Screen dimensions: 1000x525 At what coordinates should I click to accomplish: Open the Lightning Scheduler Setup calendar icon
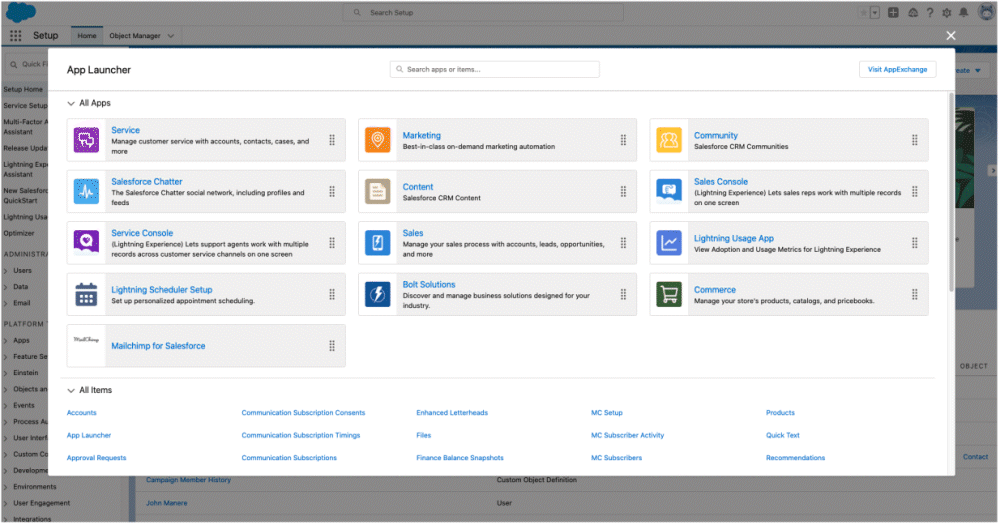86,295
